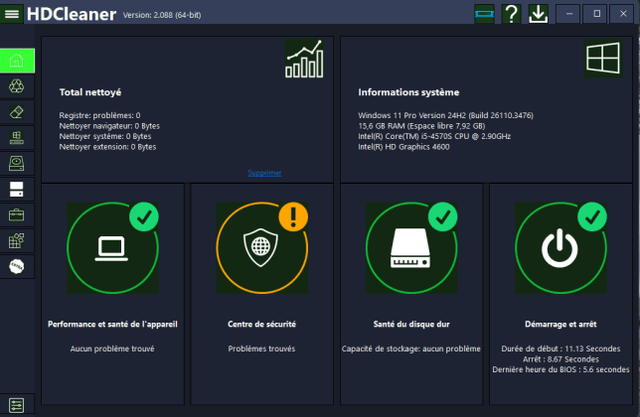Open the Centre de sécurité tile
Screen dimensions: 640x417
click(x=261, y=247)
